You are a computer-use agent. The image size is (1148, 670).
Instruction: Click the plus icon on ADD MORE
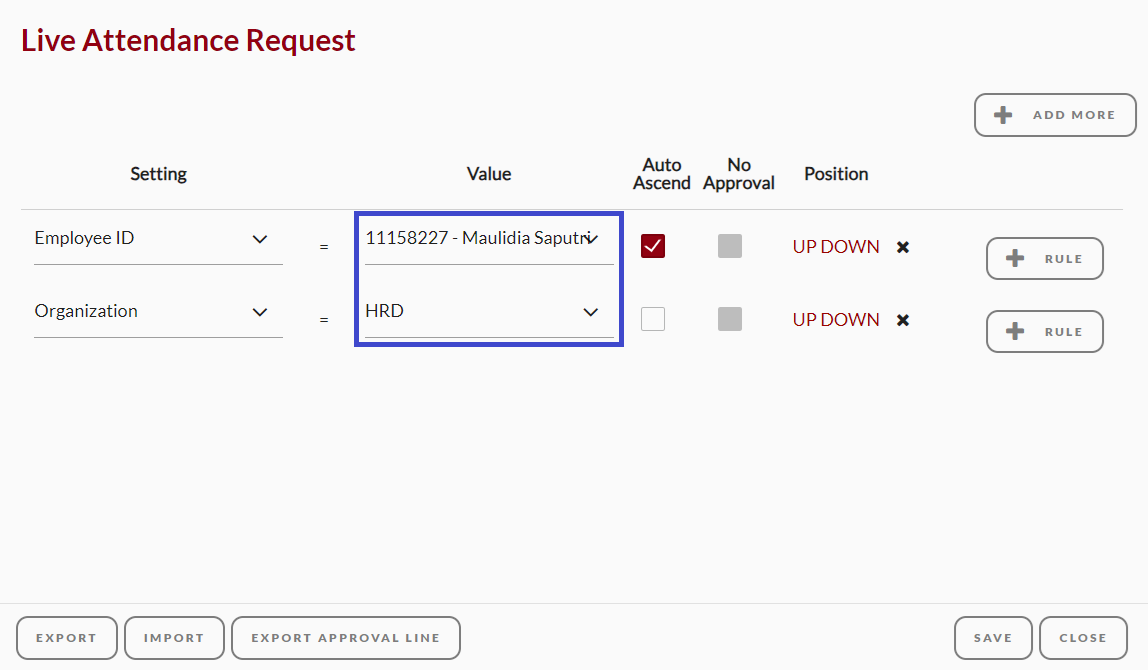point(1003,115)
